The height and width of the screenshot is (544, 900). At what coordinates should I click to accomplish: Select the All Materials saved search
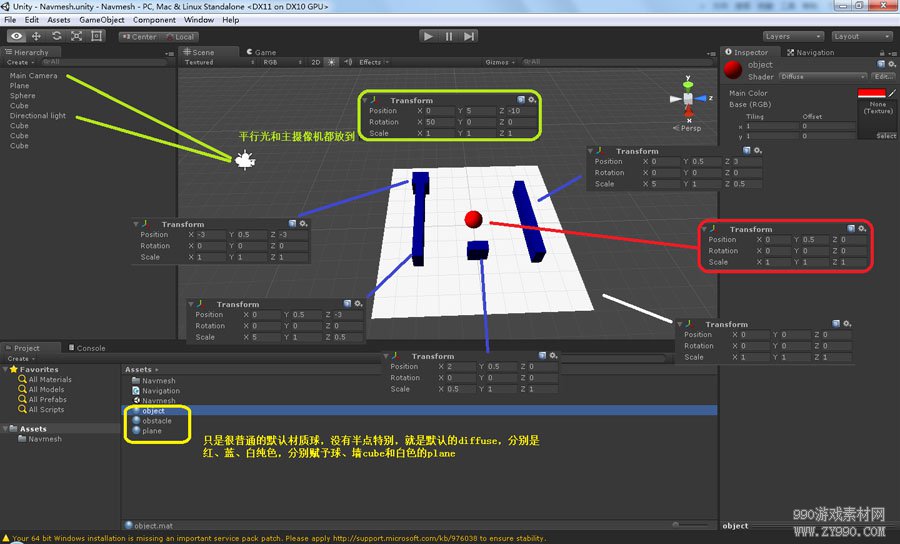click(45, 379)
